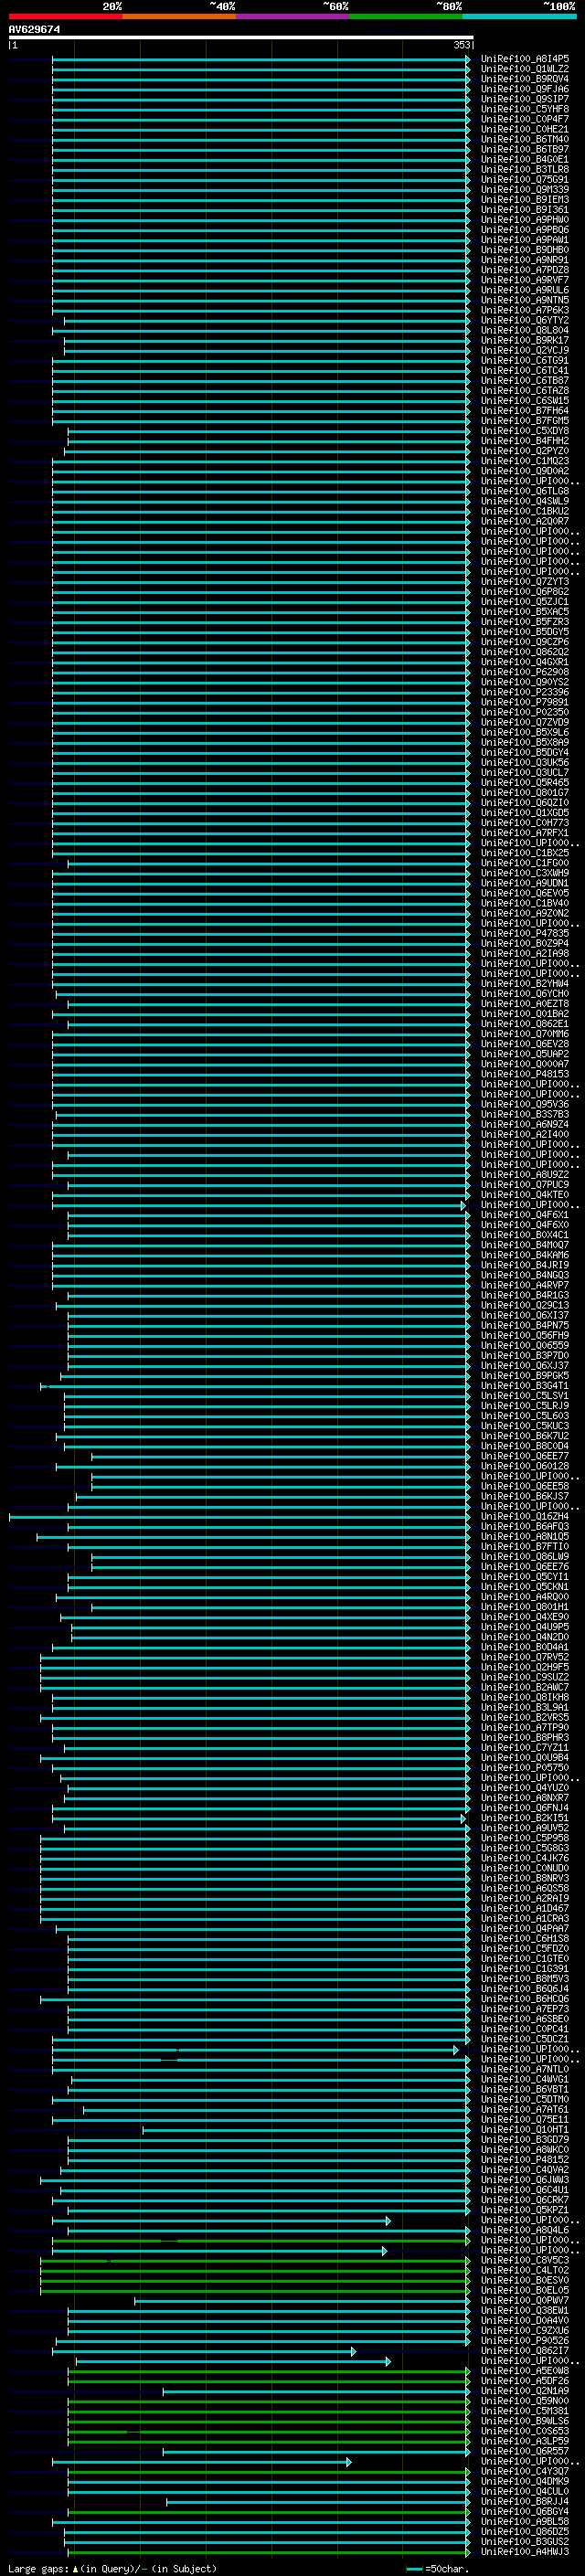This screenshot has height=2576, width=585.
Task: Select hit label UniRef100_Q4YUZ0
Action: pos(525,1787)
